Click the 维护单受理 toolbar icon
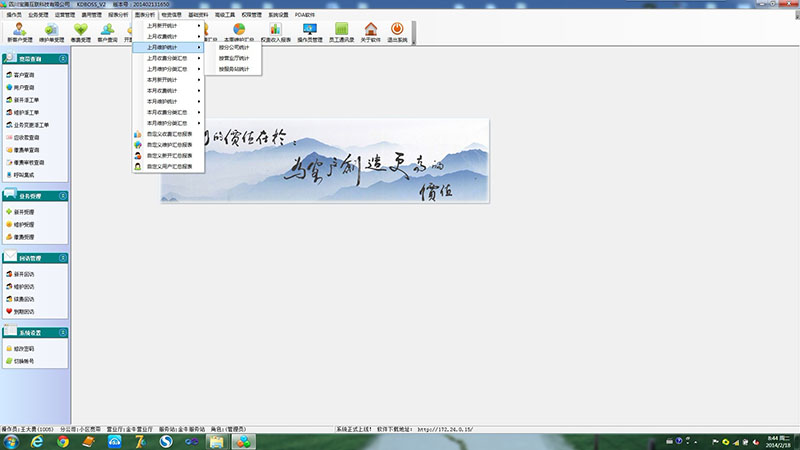The width and height of the screenshot is (800, 450). coord(52,33)
